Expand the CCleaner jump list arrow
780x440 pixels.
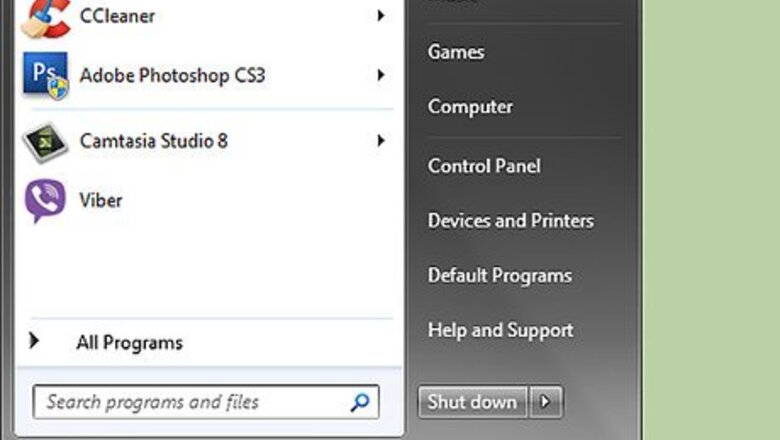point(381,16)
